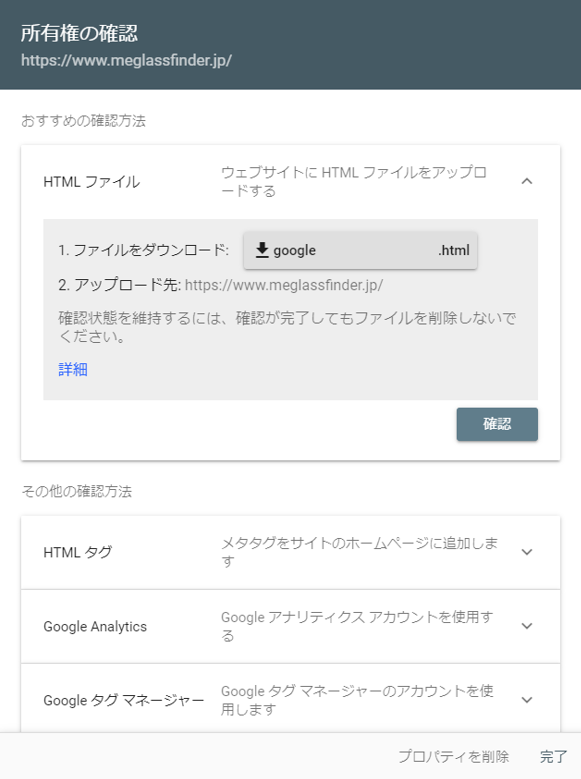581x779 pixels.
Task: Click the header URL under 所有権の確認
Action: (x=126, y=60)
